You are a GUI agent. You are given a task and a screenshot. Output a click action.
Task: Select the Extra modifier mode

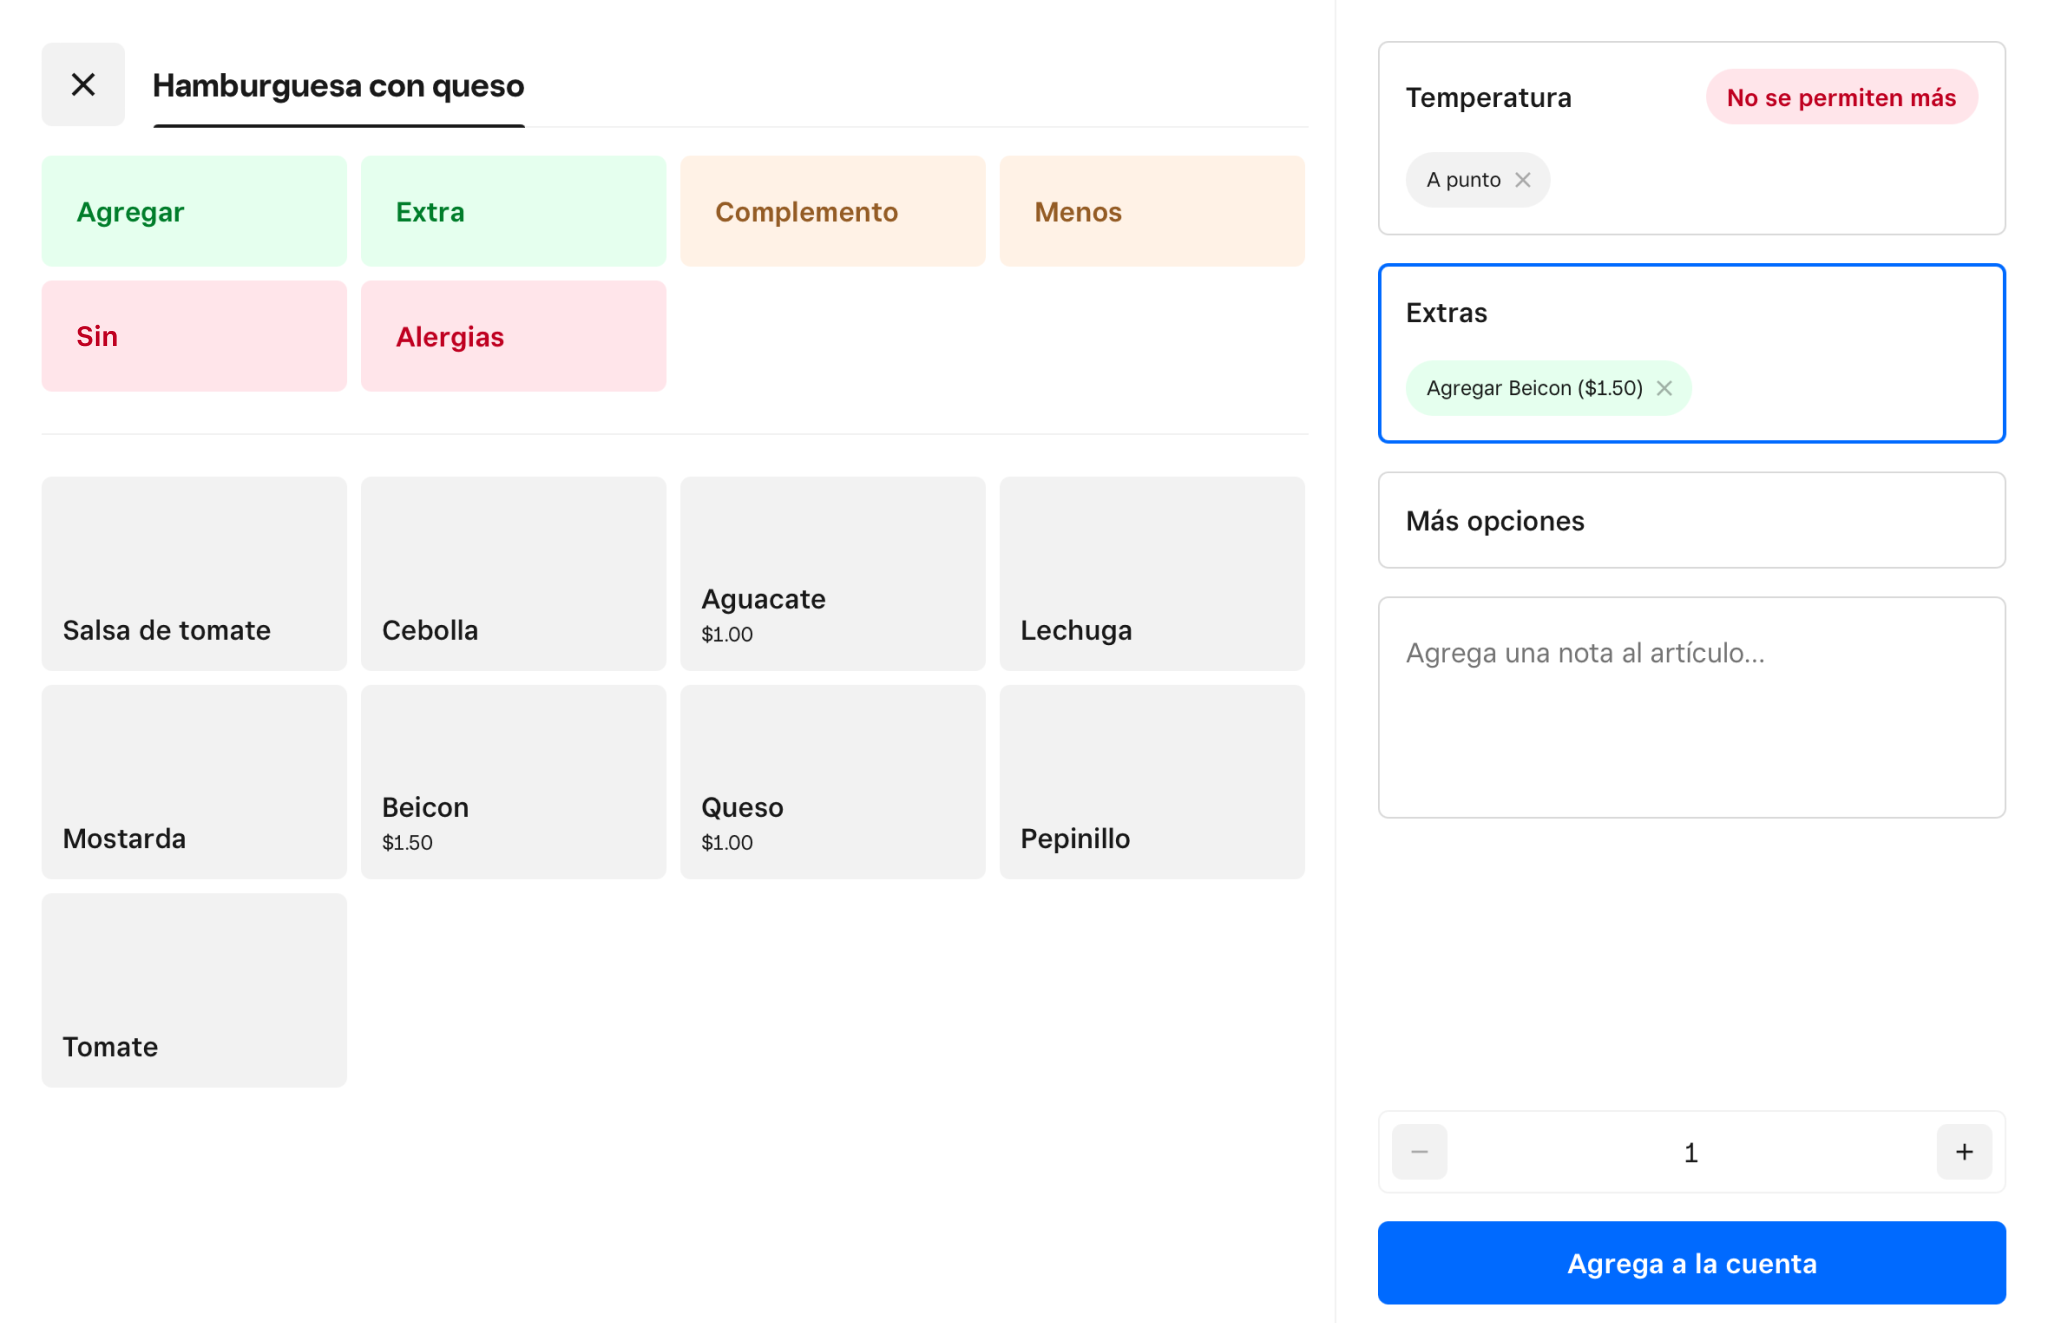pyautogui.click(x=513, y=211)
